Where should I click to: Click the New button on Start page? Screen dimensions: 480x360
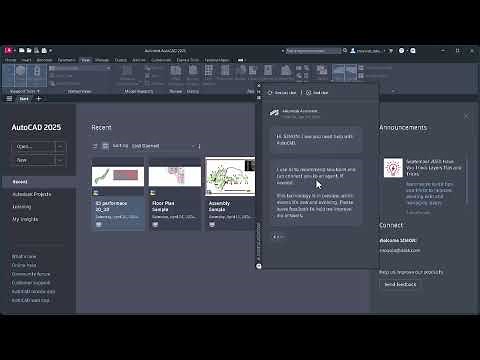(x=33, y=160)
